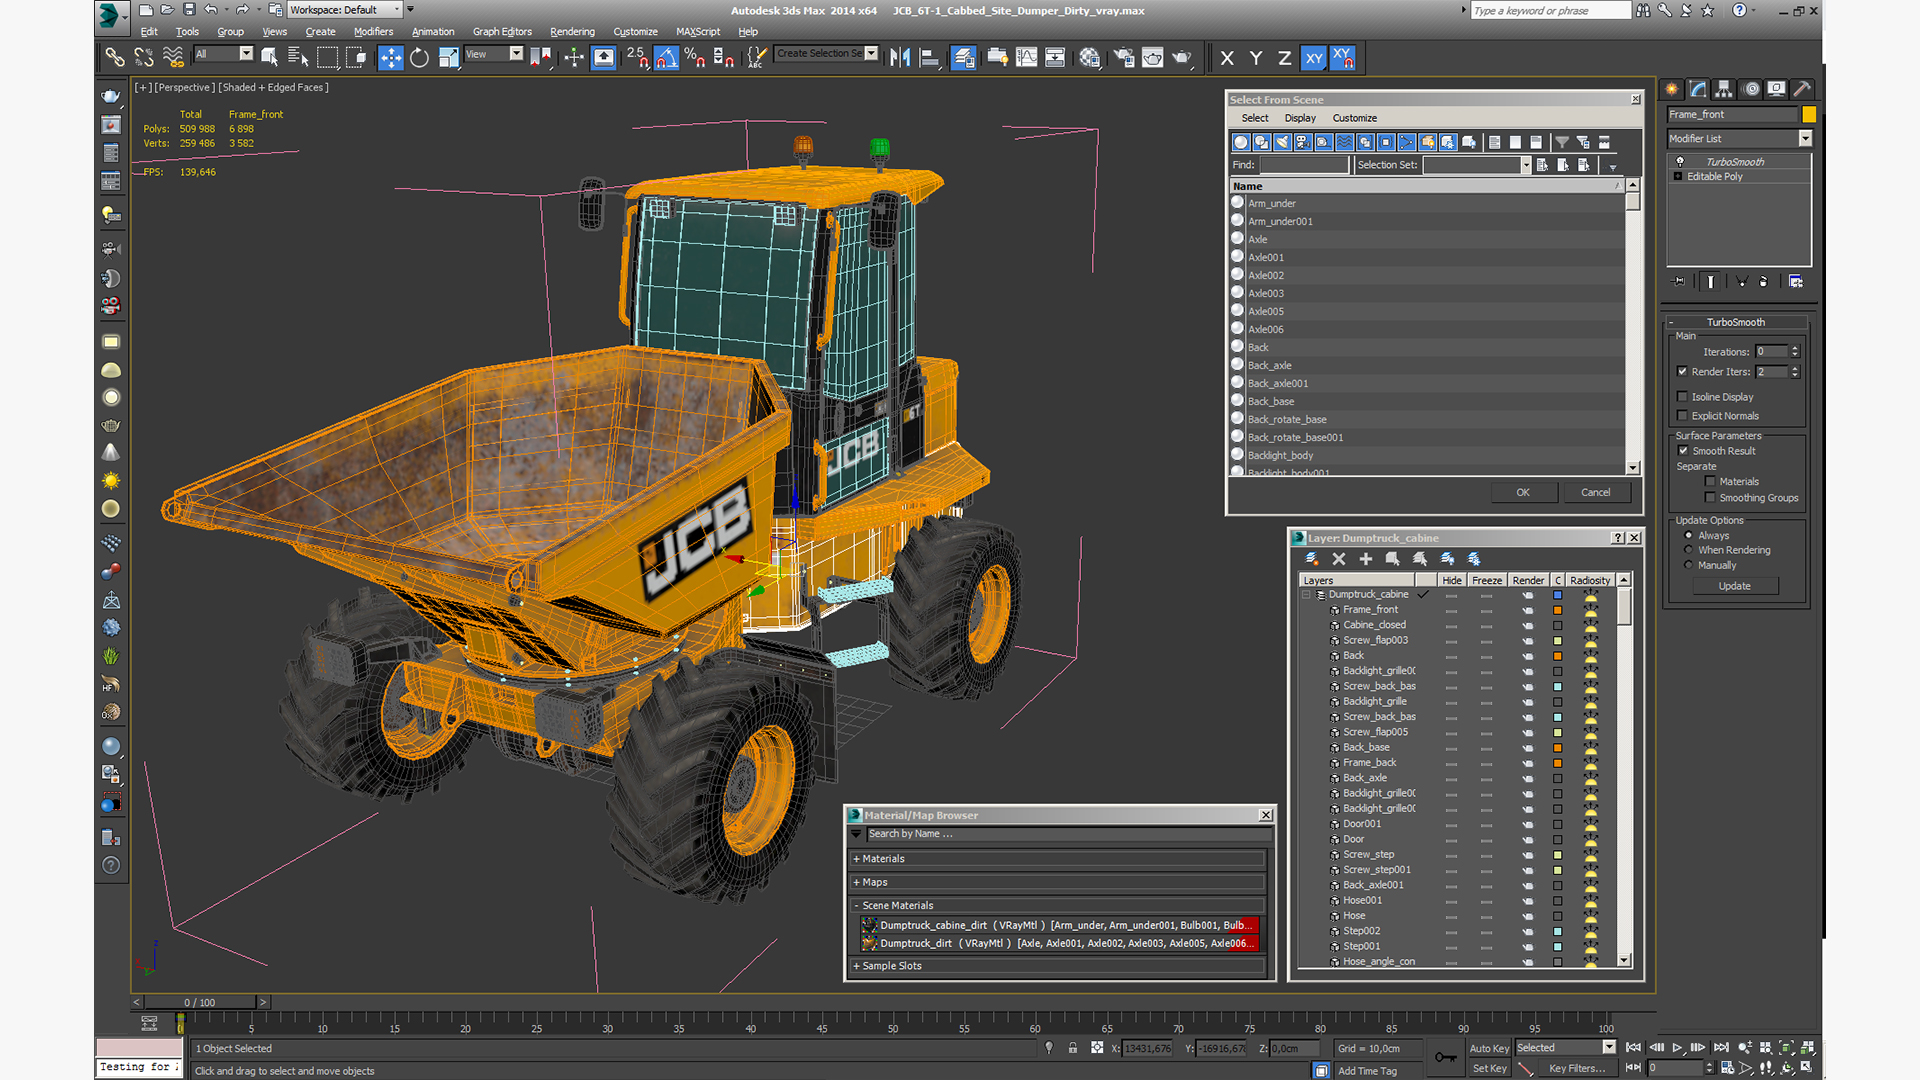Click the Frame_front object color swatch
This screenshot has width=1920, height=1080.
click(1808, 114)
